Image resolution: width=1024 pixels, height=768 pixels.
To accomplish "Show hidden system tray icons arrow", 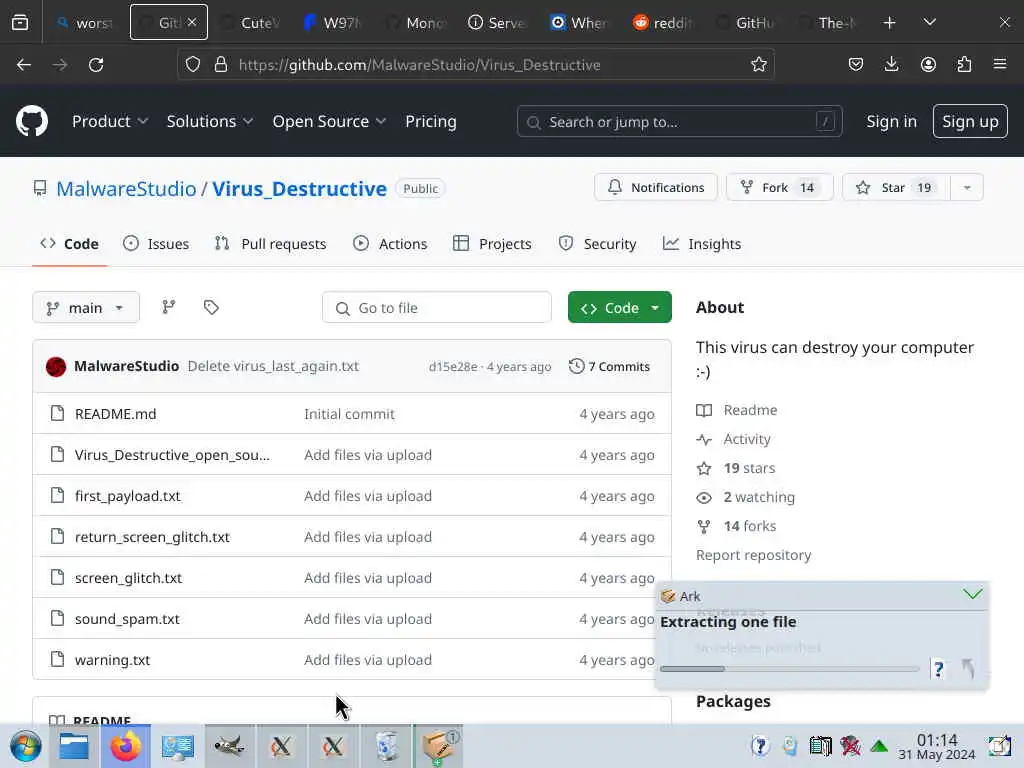I will pos(879,746).
